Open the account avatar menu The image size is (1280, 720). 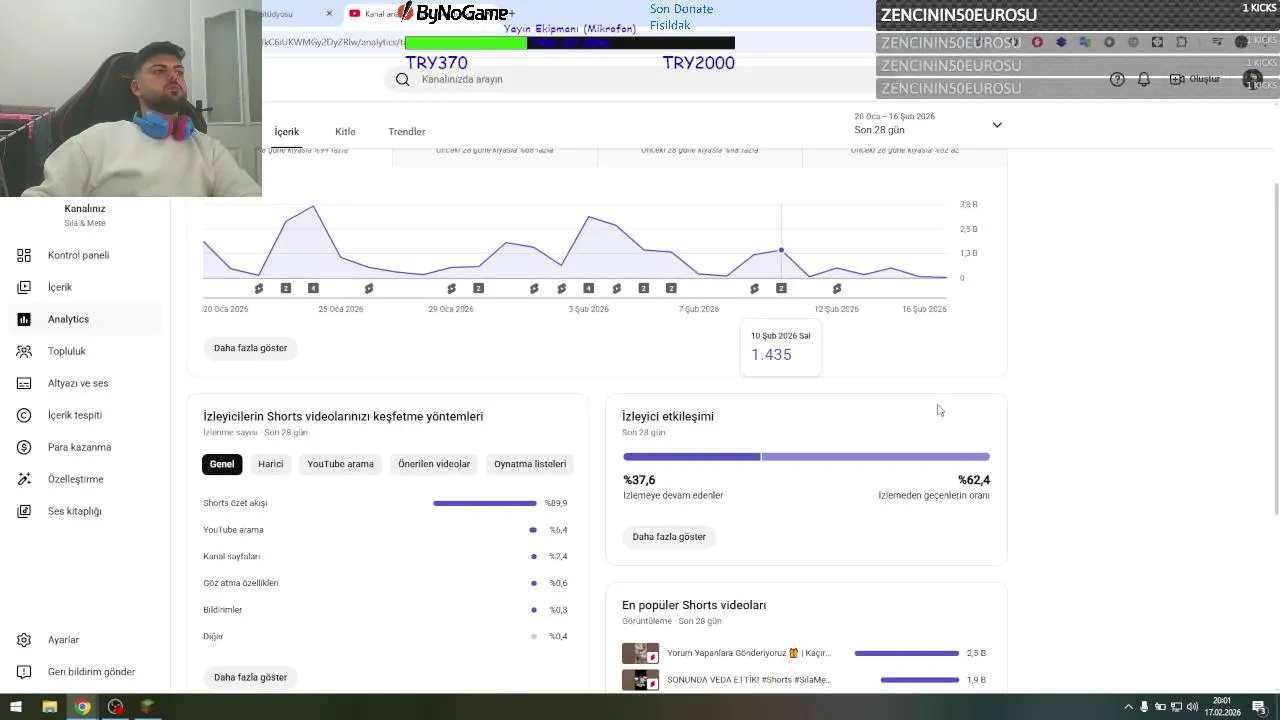pos(1252,79)
